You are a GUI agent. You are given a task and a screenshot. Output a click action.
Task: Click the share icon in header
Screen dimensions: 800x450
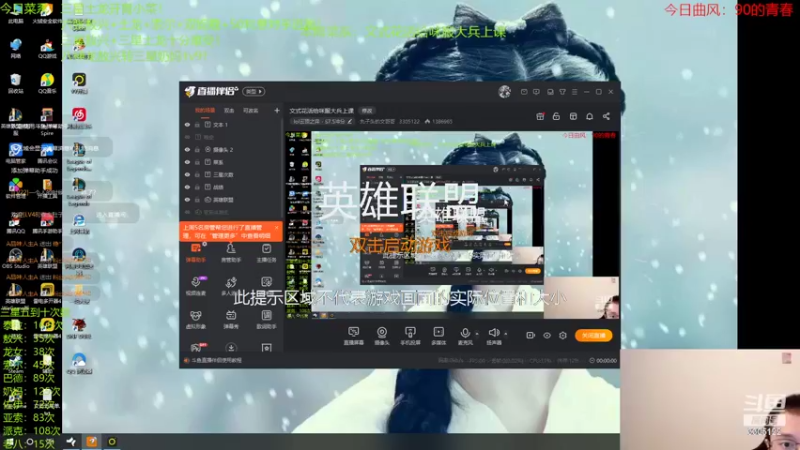coord(606,116)
